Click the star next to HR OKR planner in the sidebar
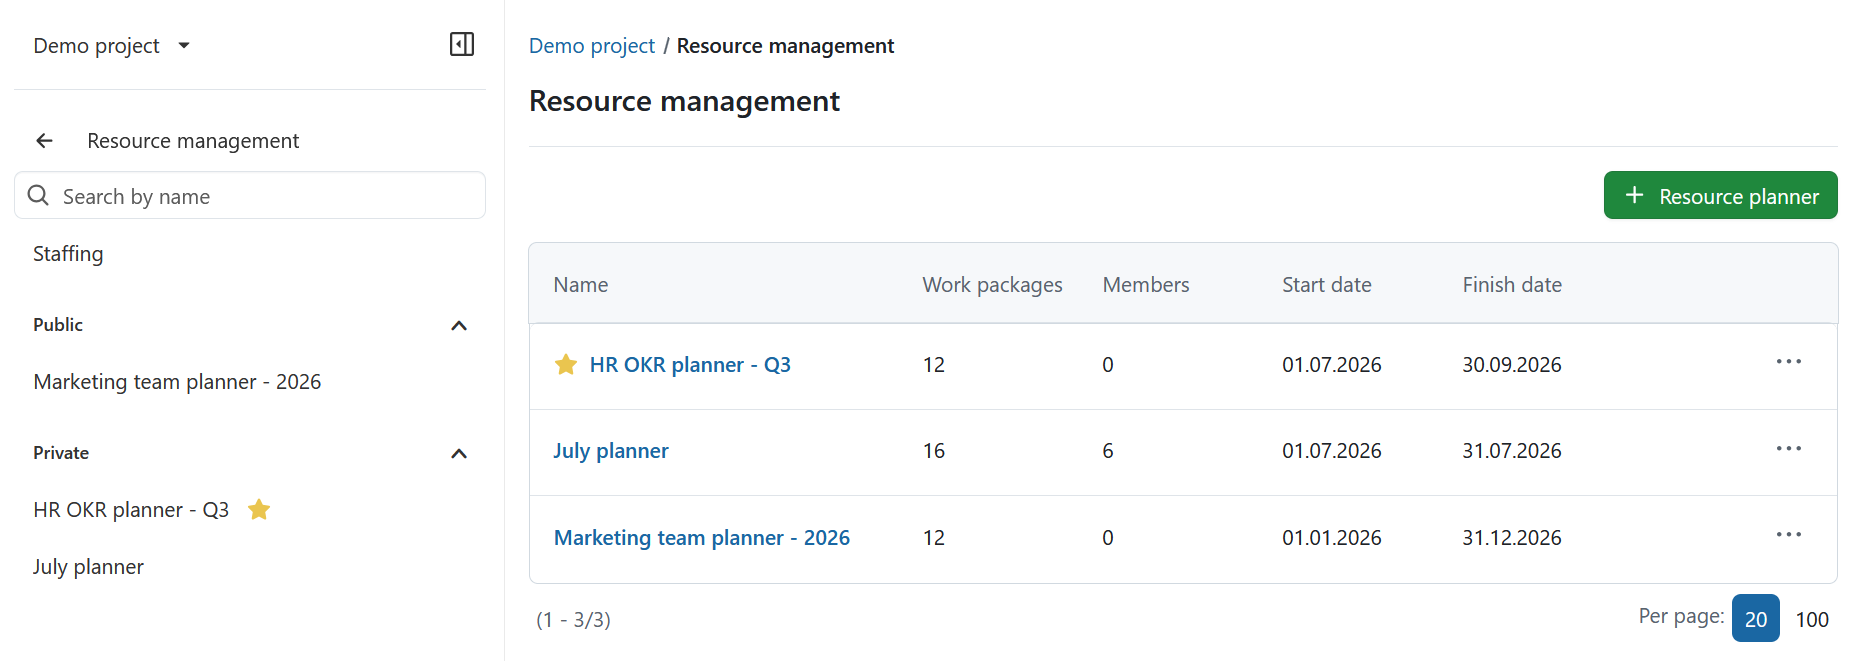The width and height of the screenshot is (1857, 661). pyautogui.click(x=259, y=510)
